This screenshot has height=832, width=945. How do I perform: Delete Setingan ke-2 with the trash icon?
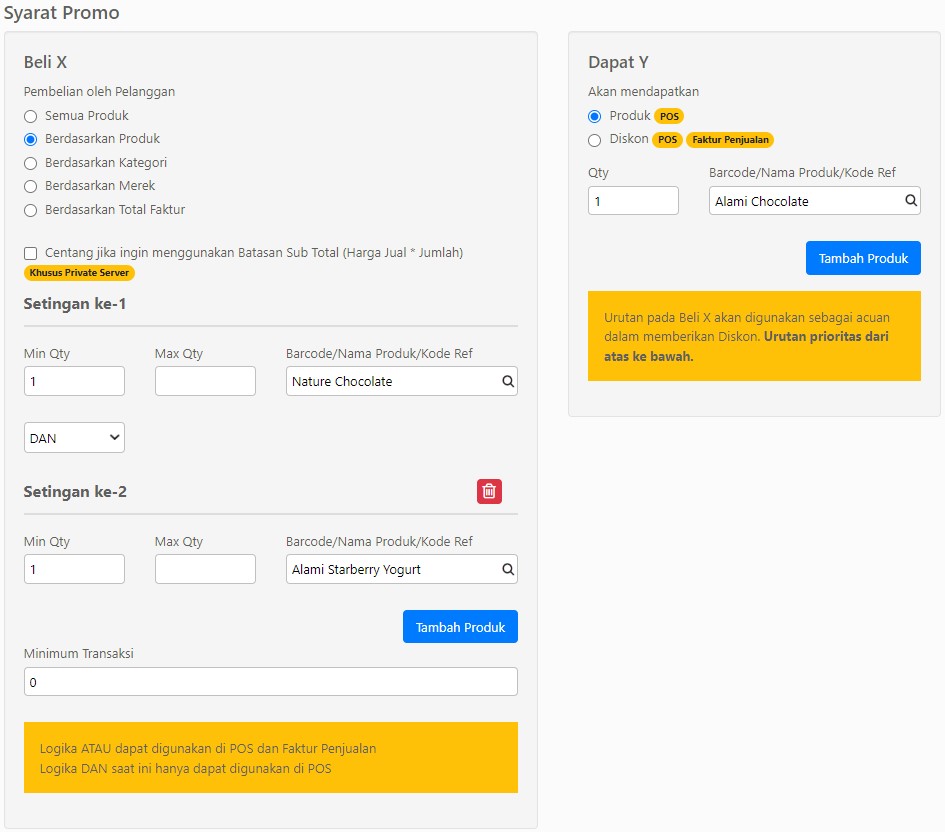(489, 492)
